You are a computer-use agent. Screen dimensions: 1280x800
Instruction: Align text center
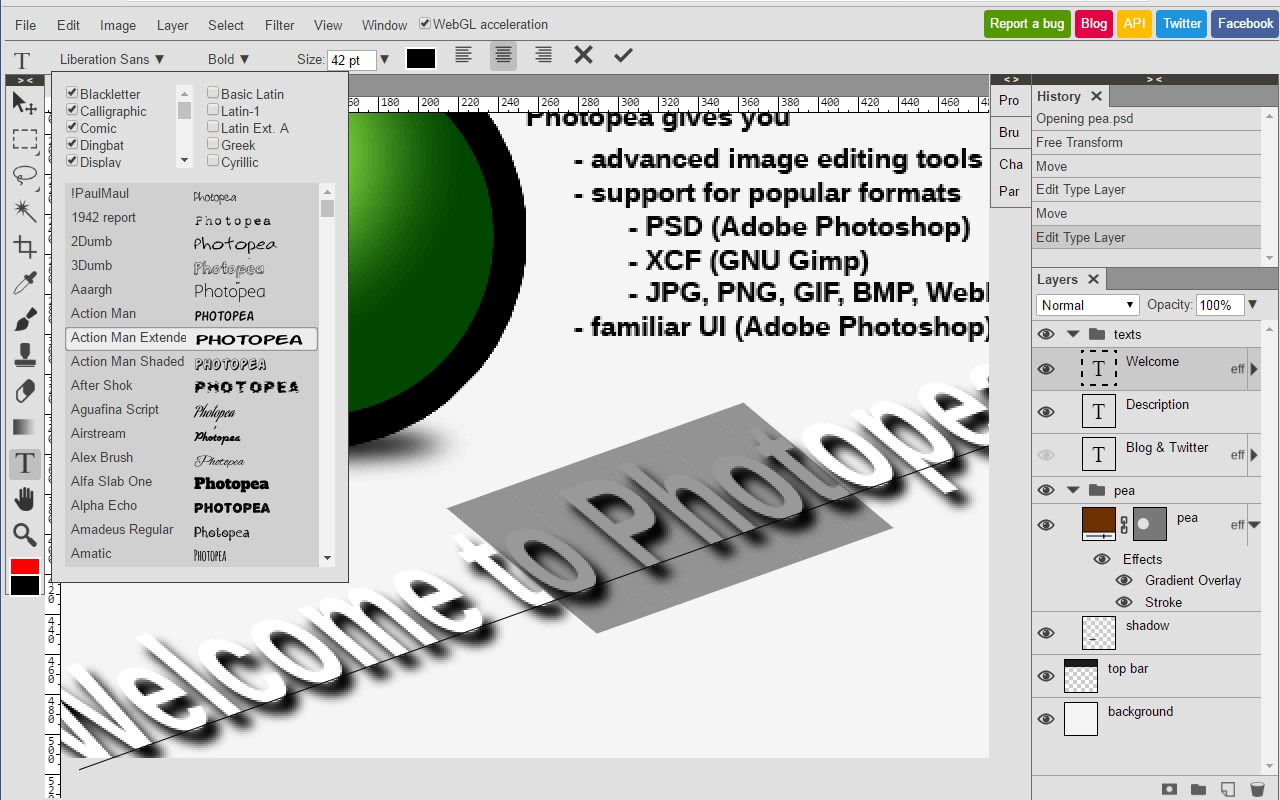(x=503, y=56)
